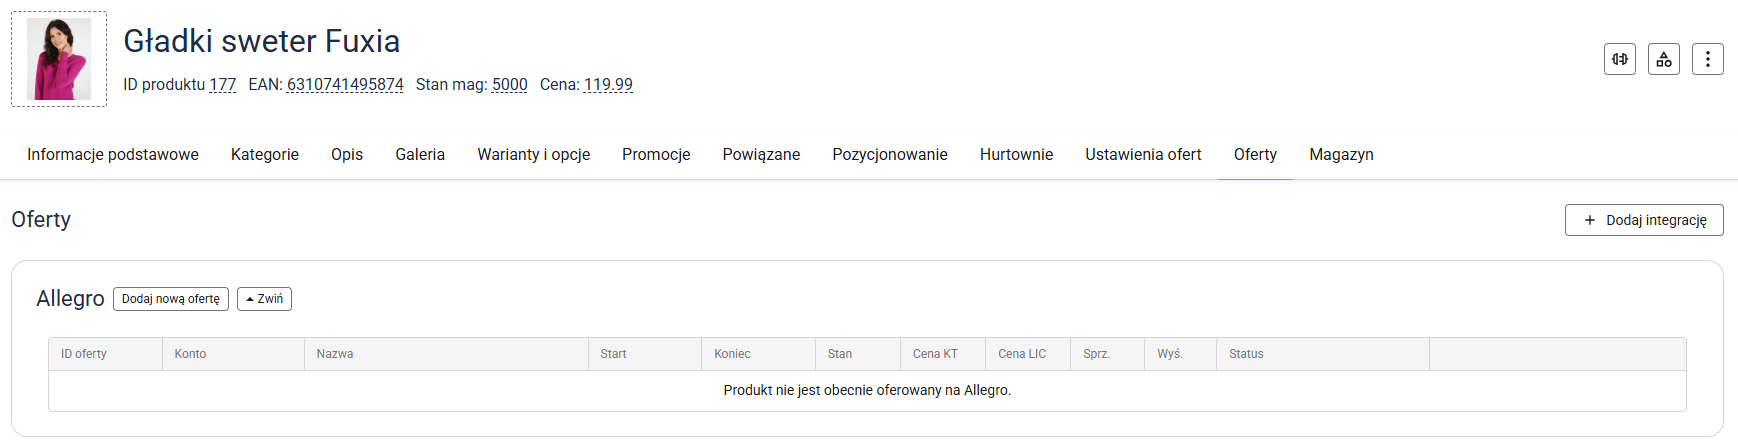The height and width of the screenshot is (447, 1738).
Task: Click the stock value 5000
Action: 509,85
